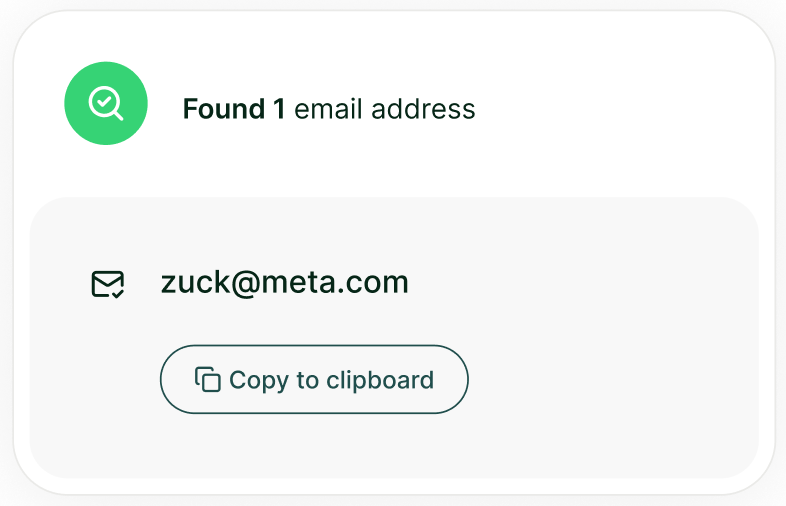The height and width of the screenshot is (506, 786).
Task: Select the zuck@meta.com email address
Action: (x=284, y=283)
